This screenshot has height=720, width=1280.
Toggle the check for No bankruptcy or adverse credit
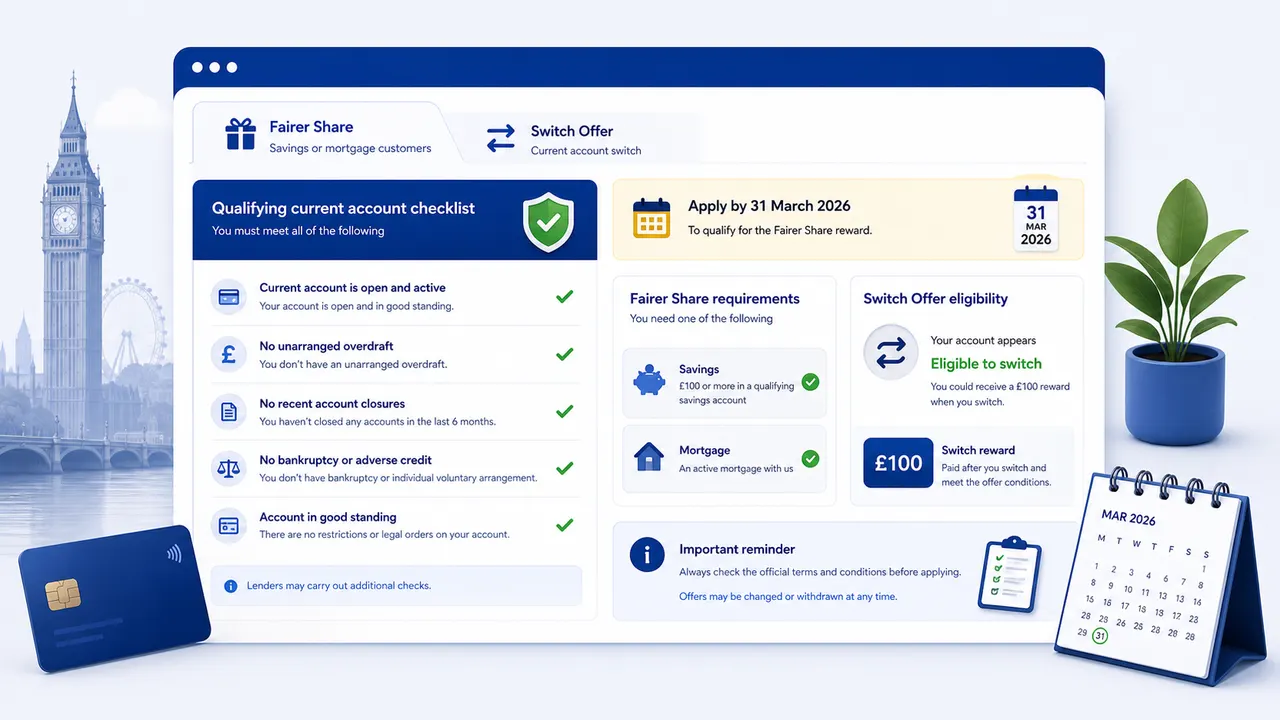(564, 468)
